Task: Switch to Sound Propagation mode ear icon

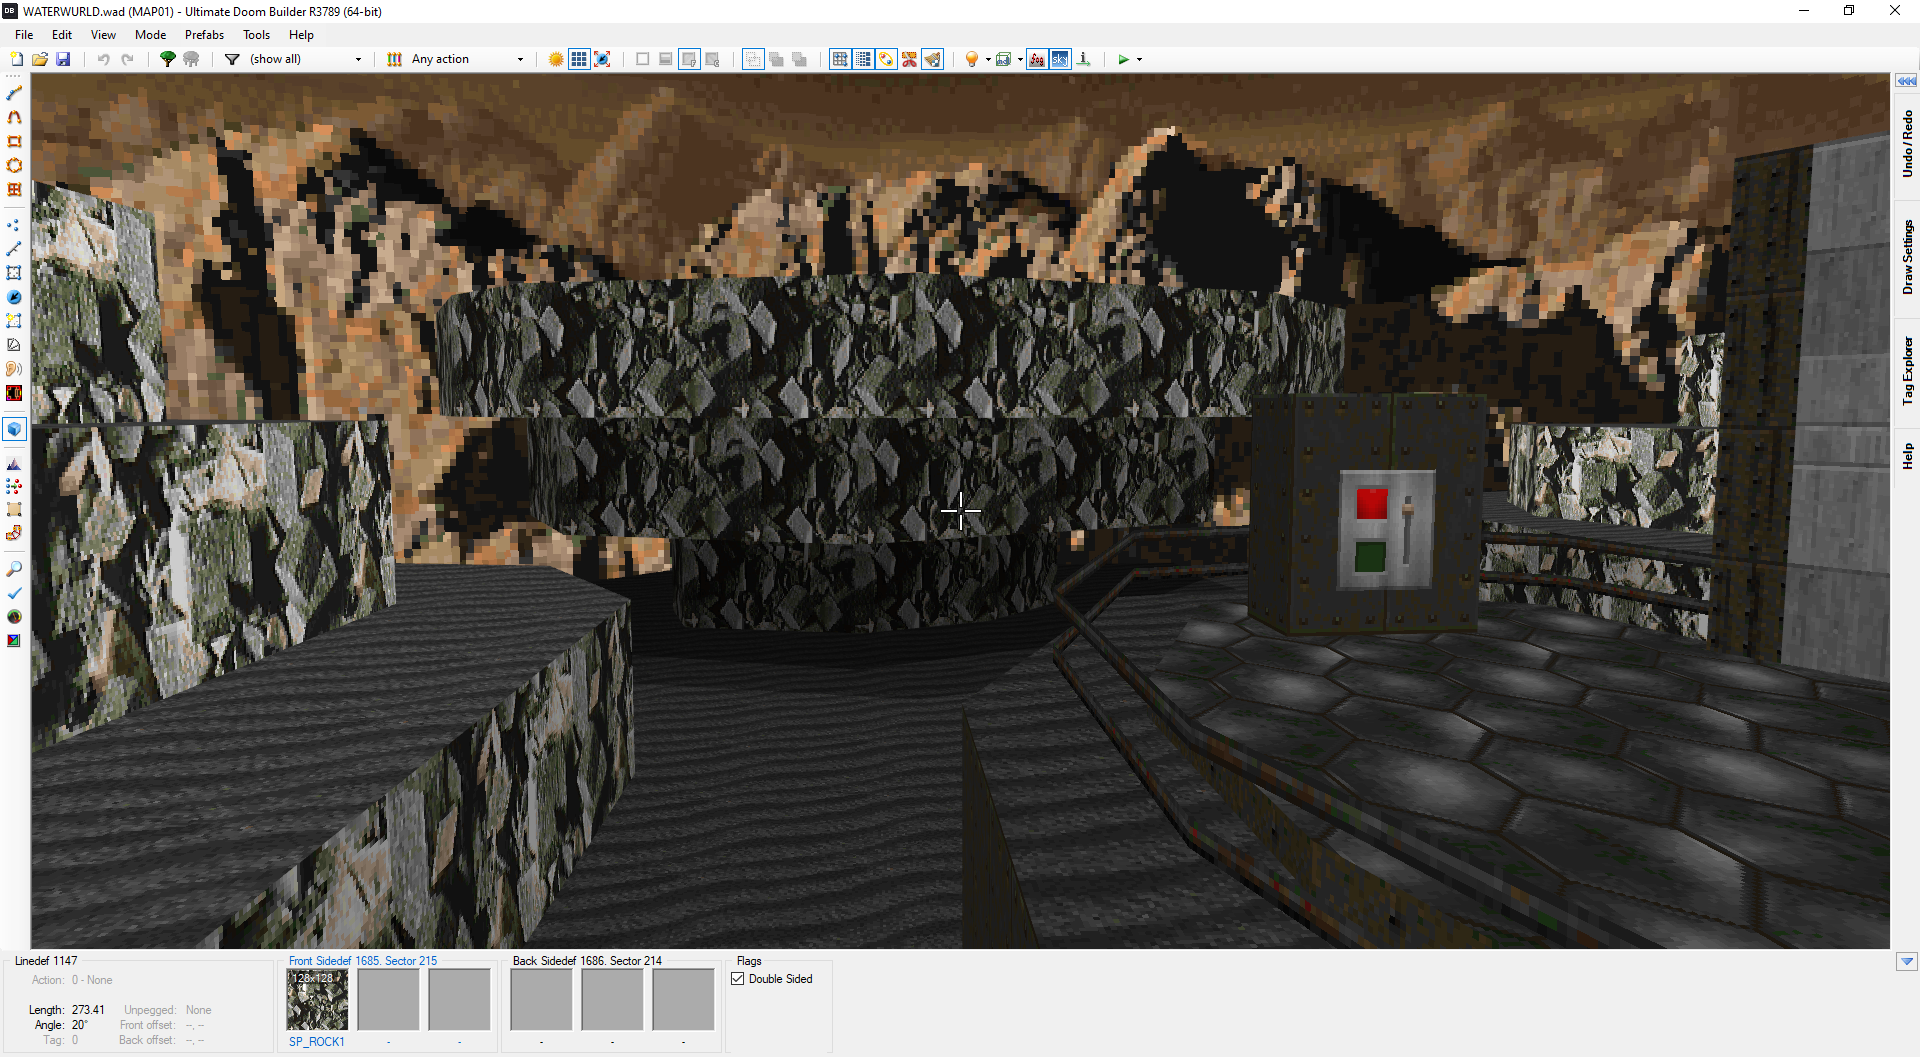Action: (14, 369)
